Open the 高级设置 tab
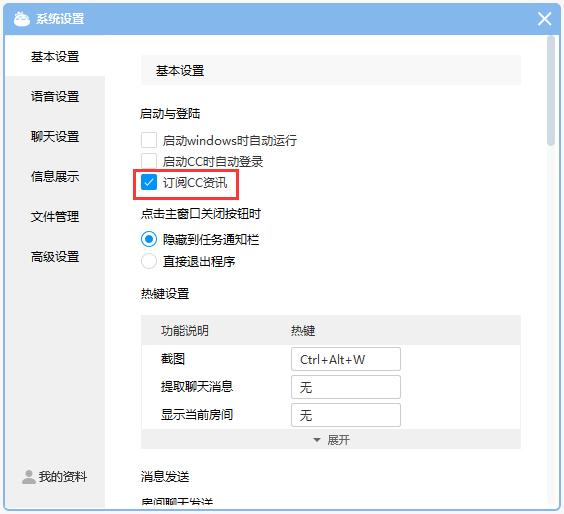 (55, 256)
